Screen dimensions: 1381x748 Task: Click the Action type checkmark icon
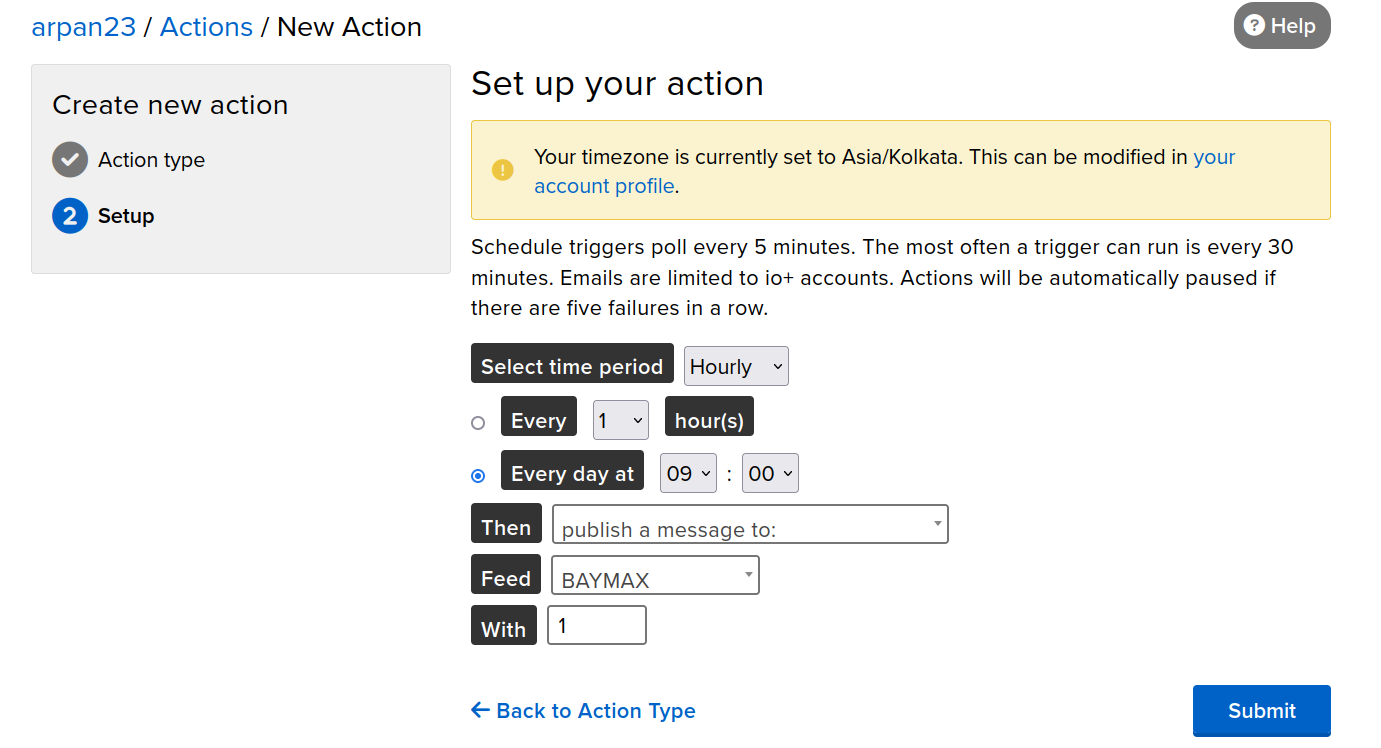[70, 160]
